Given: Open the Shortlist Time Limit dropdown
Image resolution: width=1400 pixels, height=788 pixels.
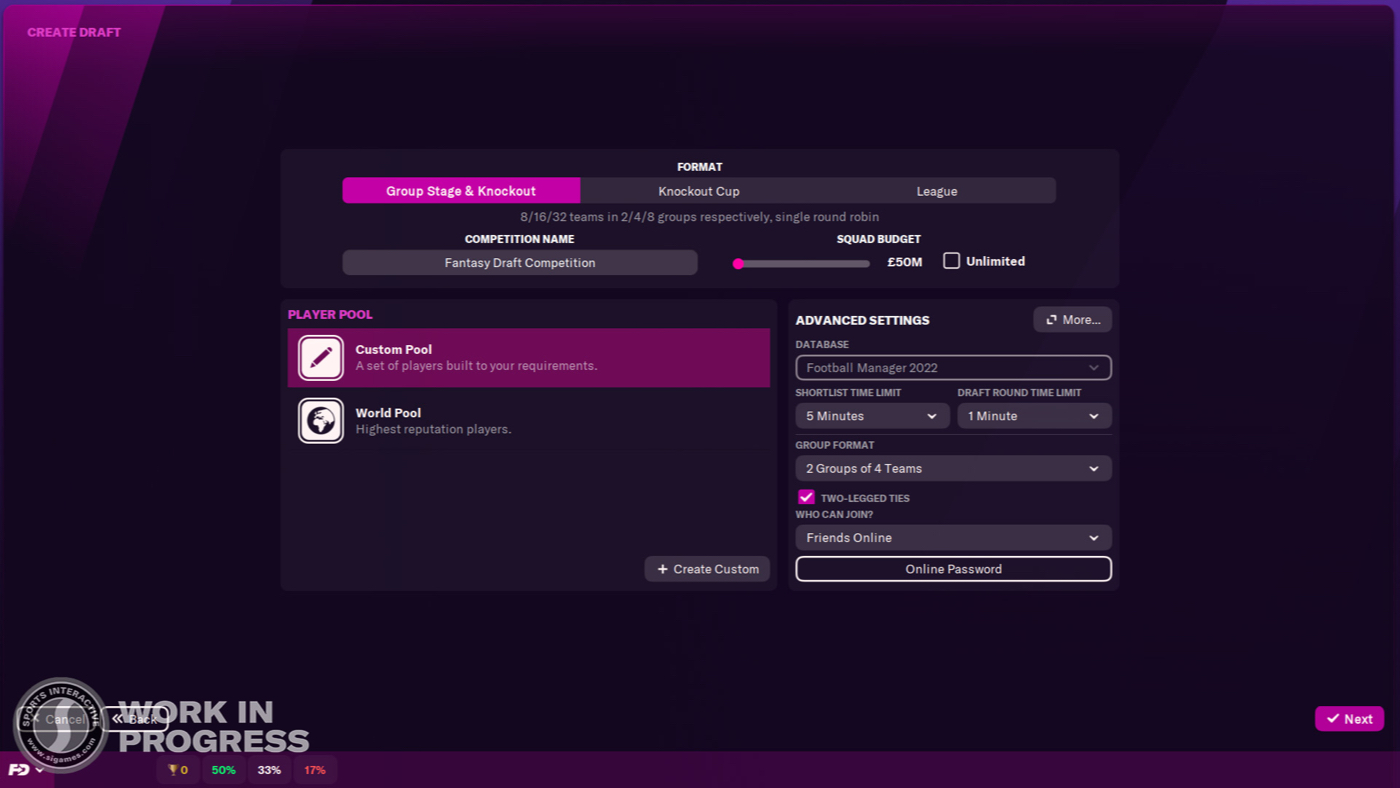Looking at the screenshot, I should 872,416.
